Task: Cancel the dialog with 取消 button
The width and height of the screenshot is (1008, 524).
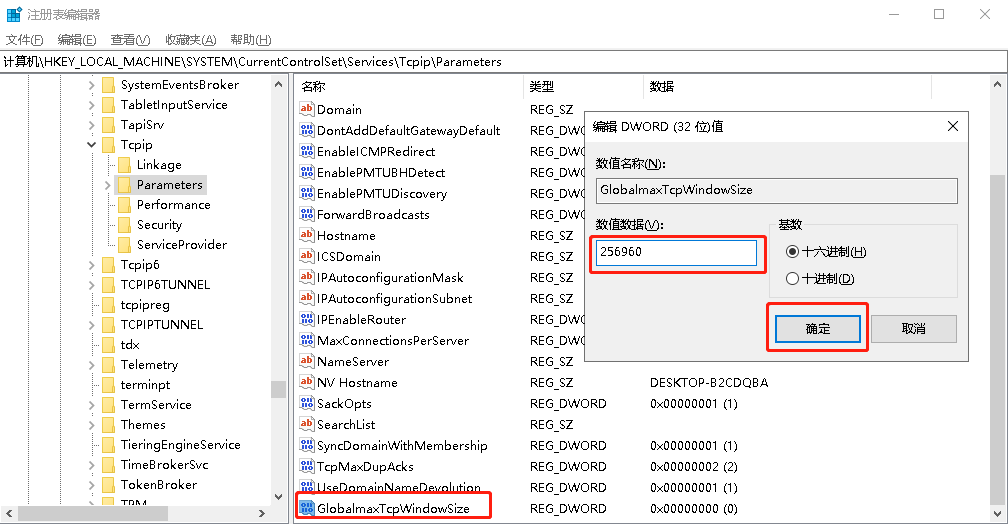Action: [x=913, y=329]
